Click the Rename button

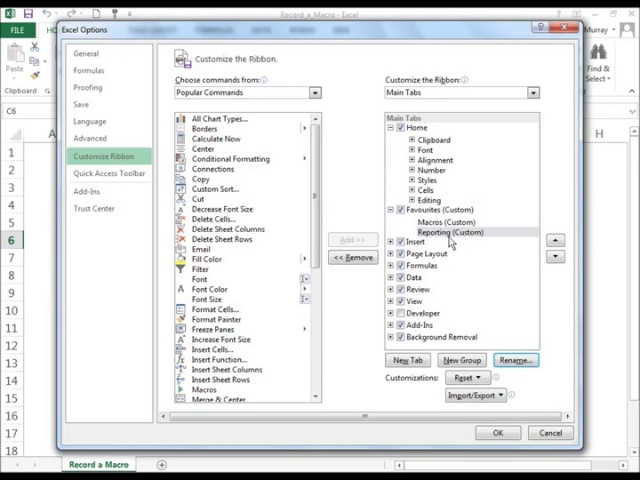516,360
